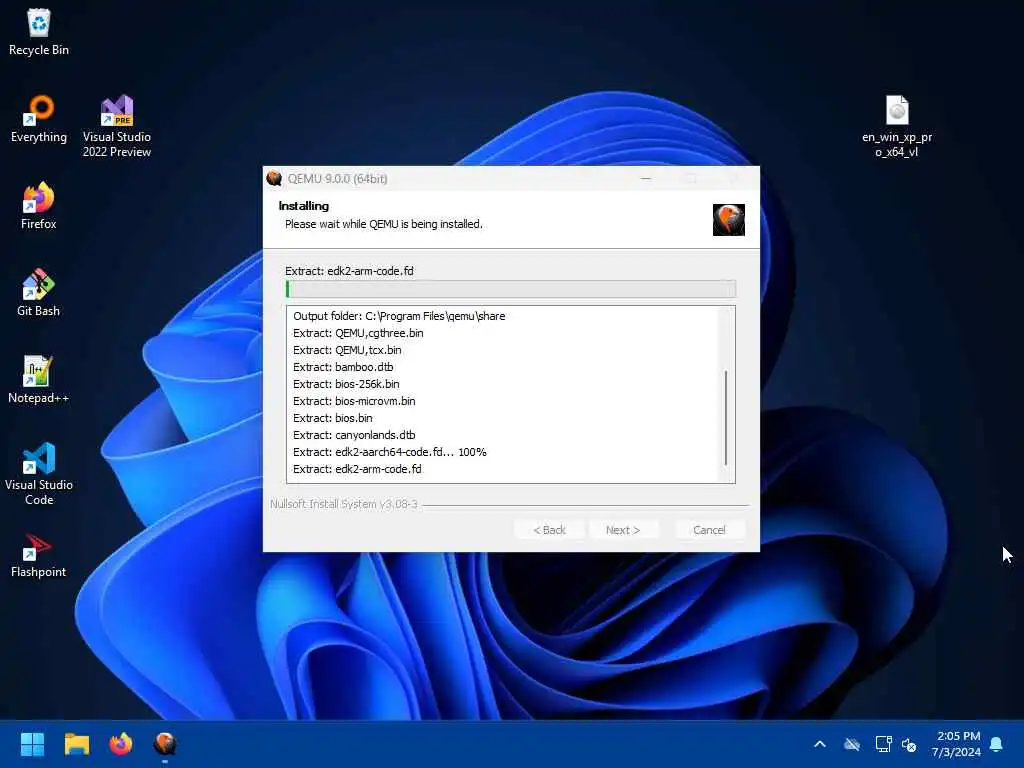
Task: Open Visual Studio 2022 Preview shortcut
Action: coord(117,126)
